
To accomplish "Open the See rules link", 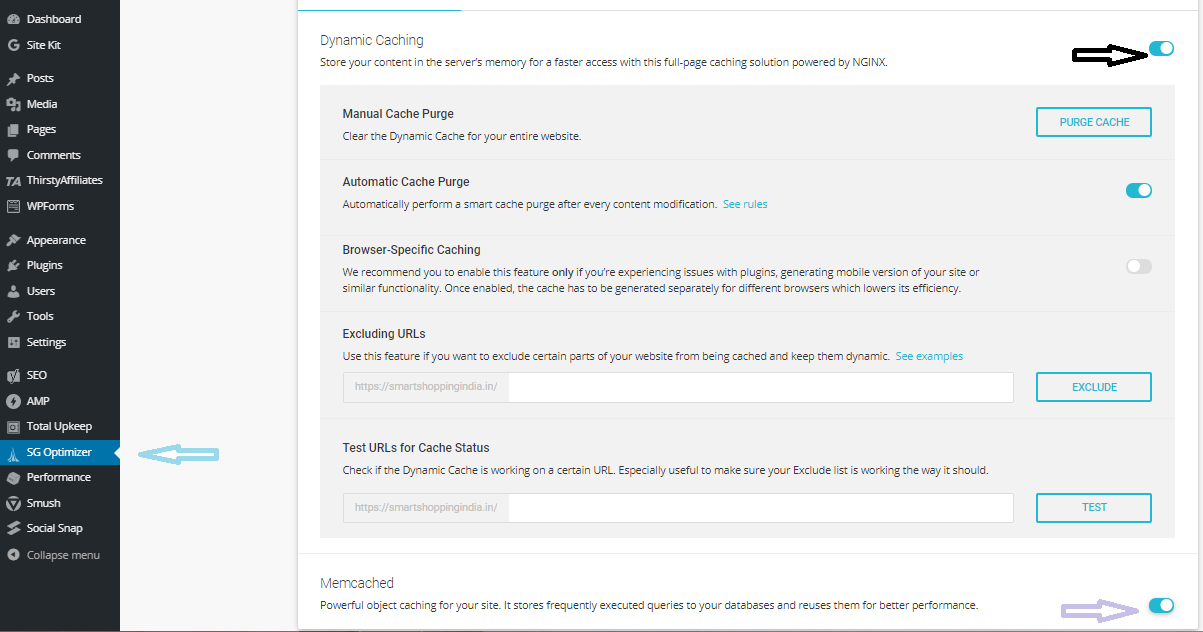I will 745,204.
